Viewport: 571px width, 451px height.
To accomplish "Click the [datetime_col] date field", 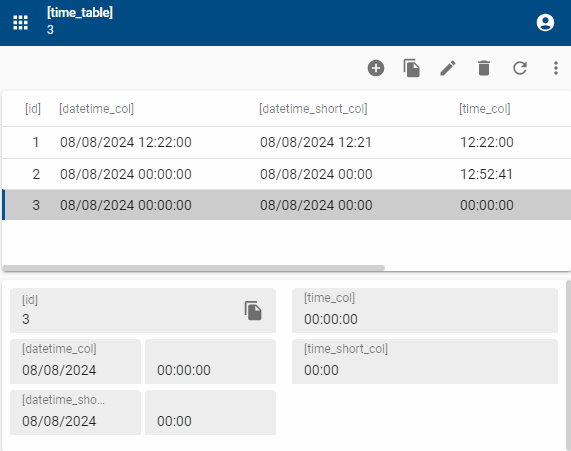I will click(75, 361).
